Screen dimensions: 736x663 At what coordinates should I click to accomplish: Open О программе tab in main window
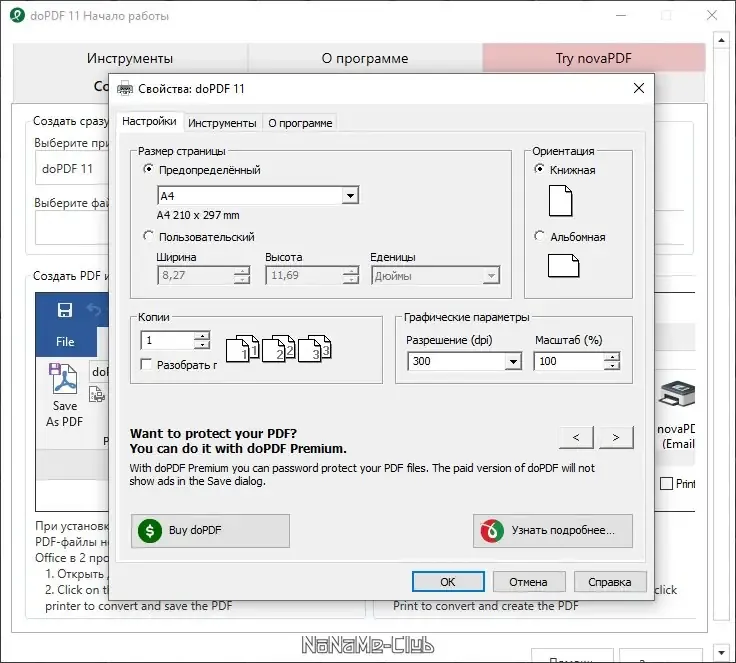tap(365, 58)
